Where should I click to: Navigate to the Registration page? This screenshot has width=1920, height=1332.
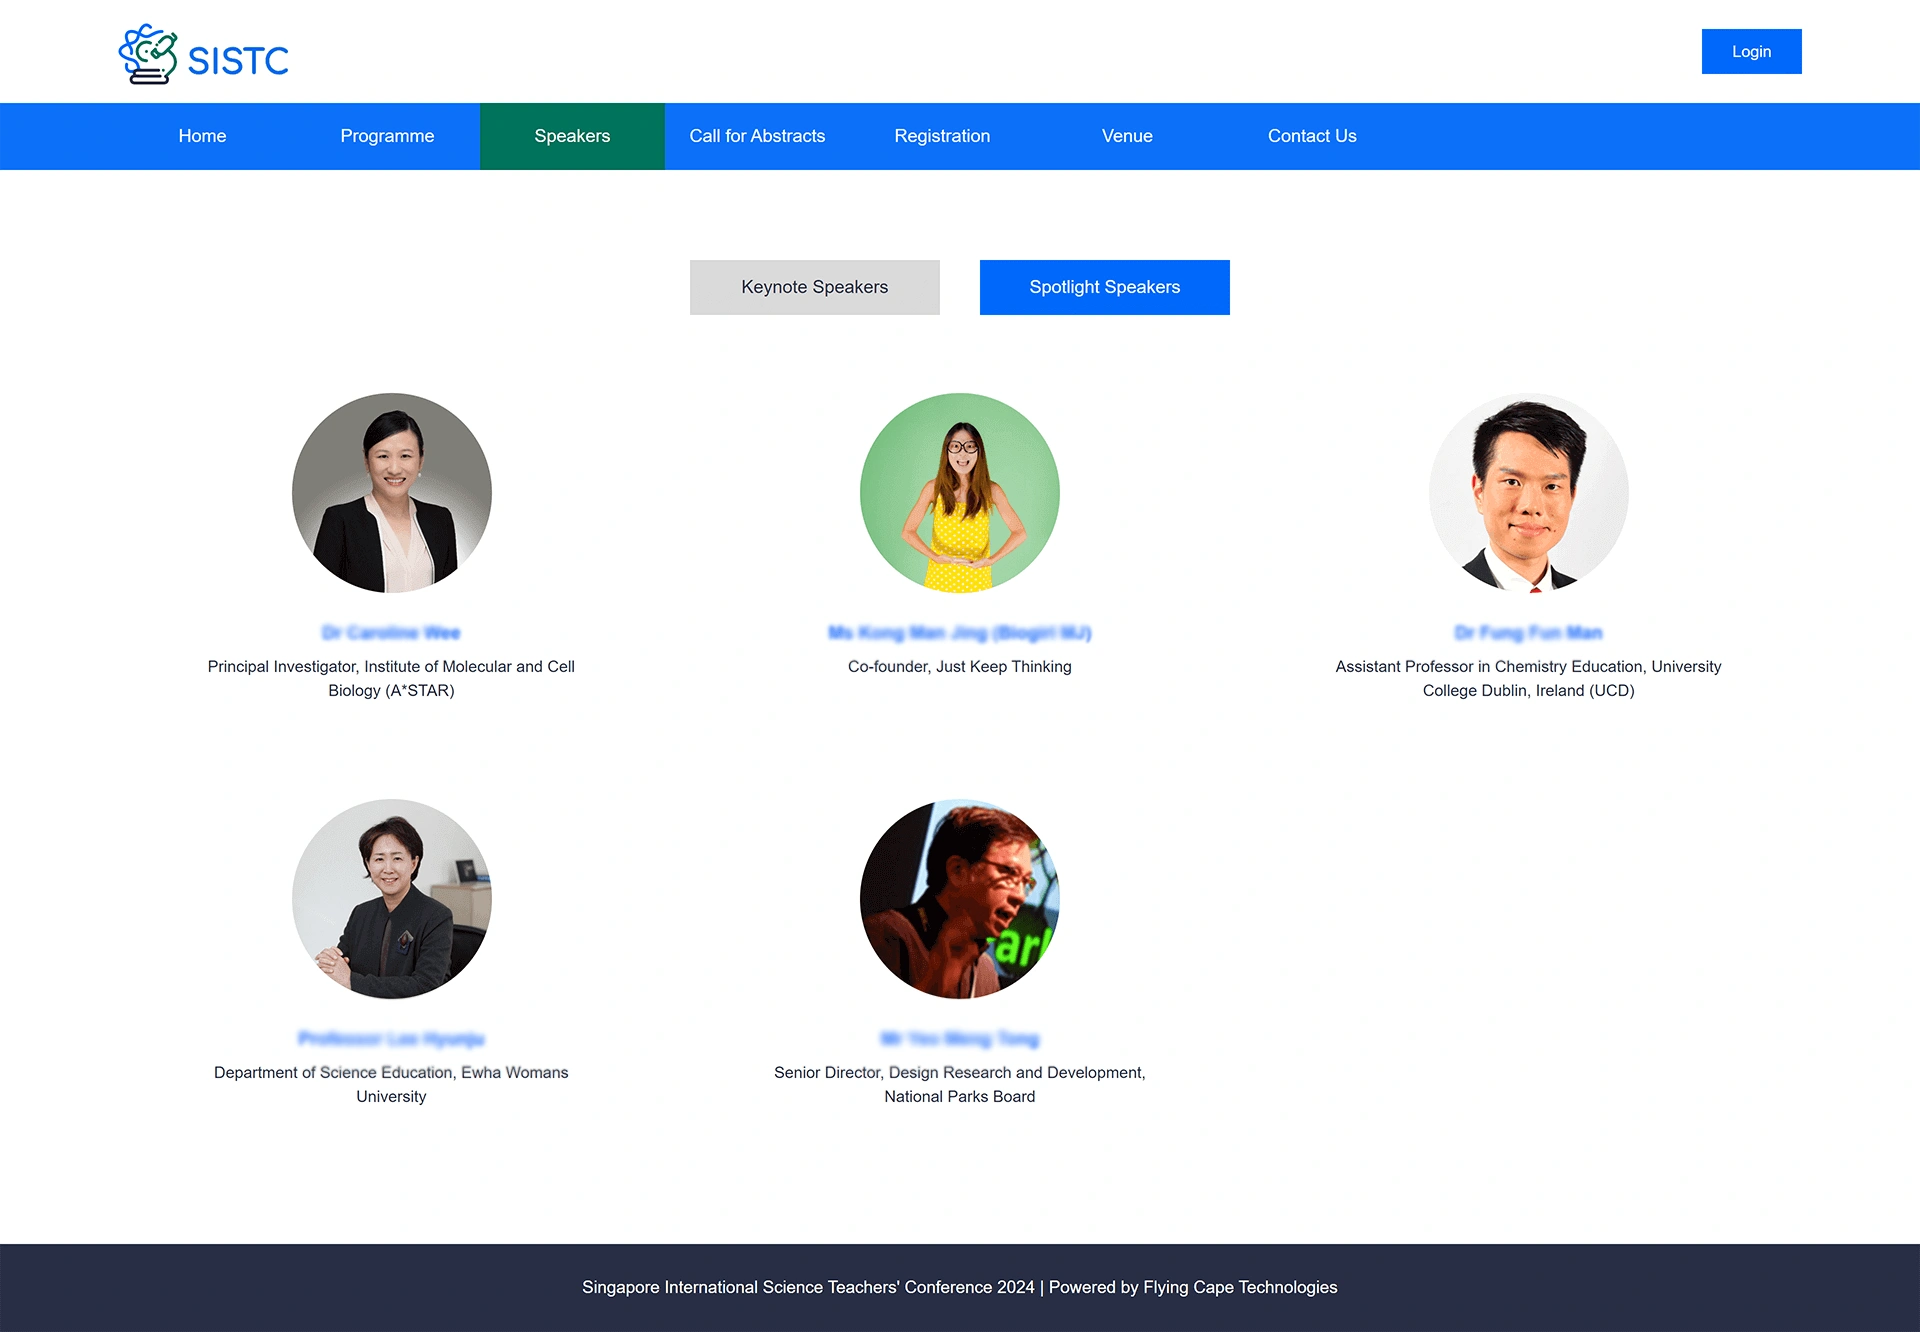(x=942, y=136)
